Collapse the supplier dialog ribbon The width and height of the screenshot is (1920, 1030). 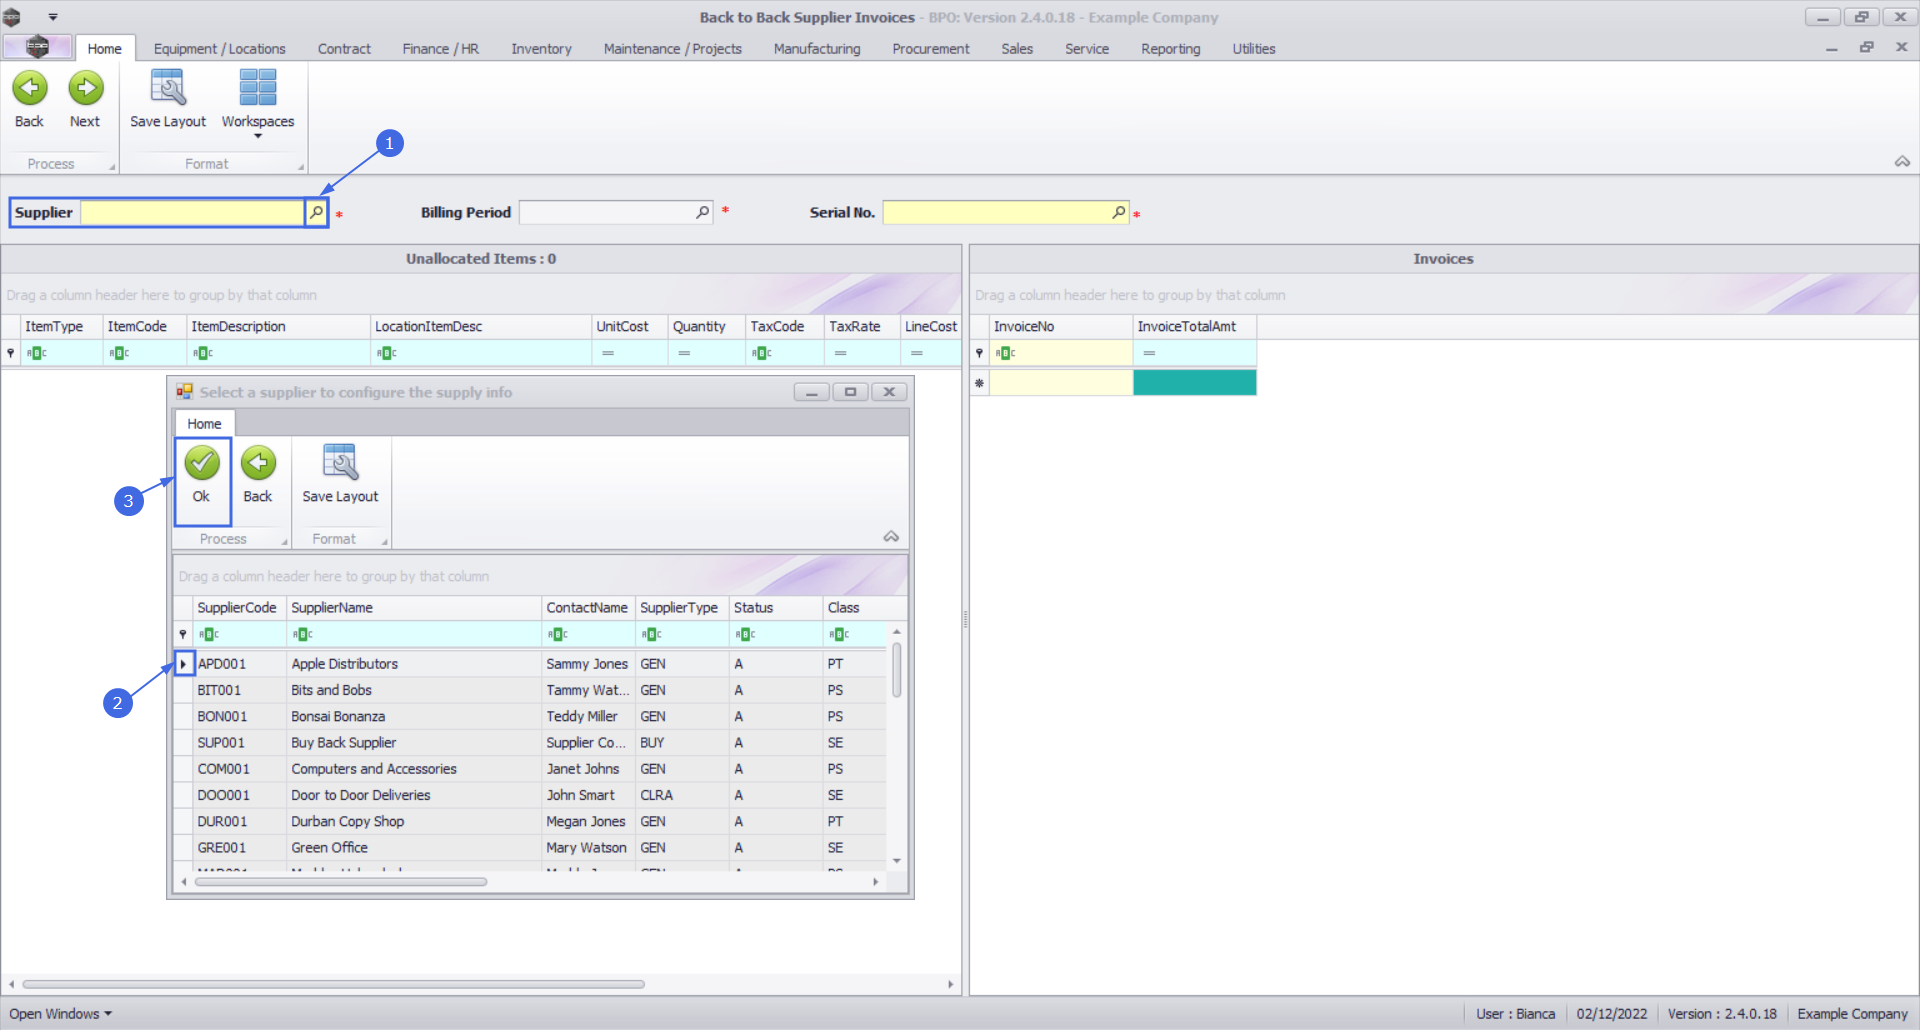891,537
